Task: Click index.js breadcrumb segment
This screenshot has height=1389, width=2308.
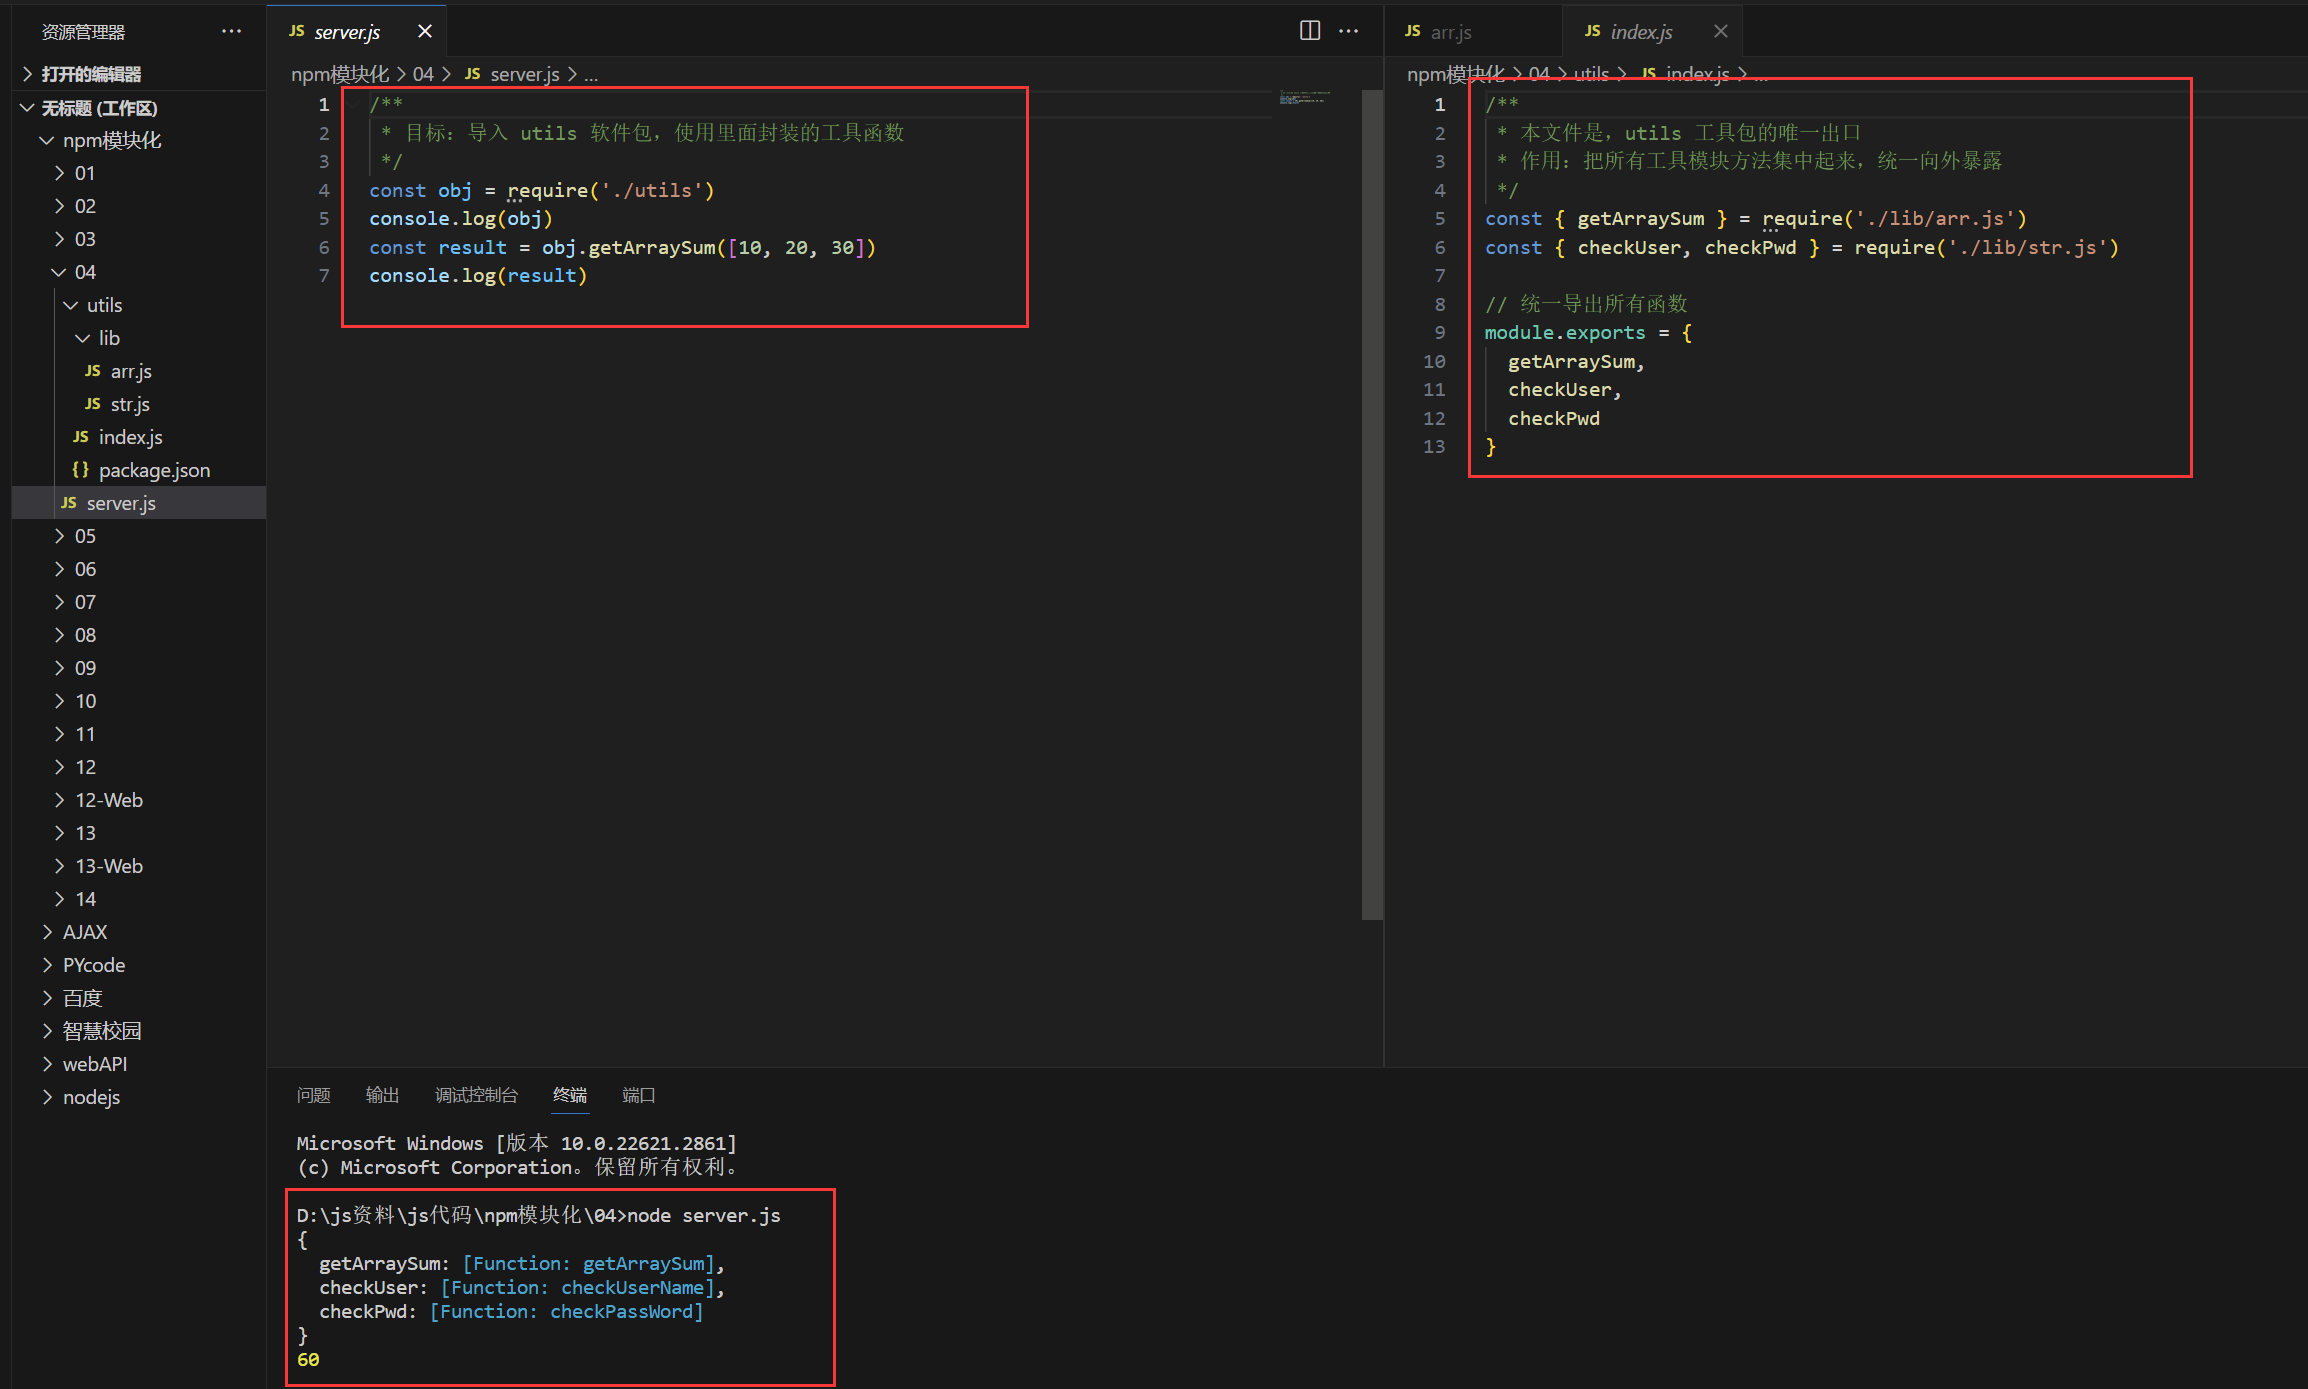Action: (x=1686, y=74)
